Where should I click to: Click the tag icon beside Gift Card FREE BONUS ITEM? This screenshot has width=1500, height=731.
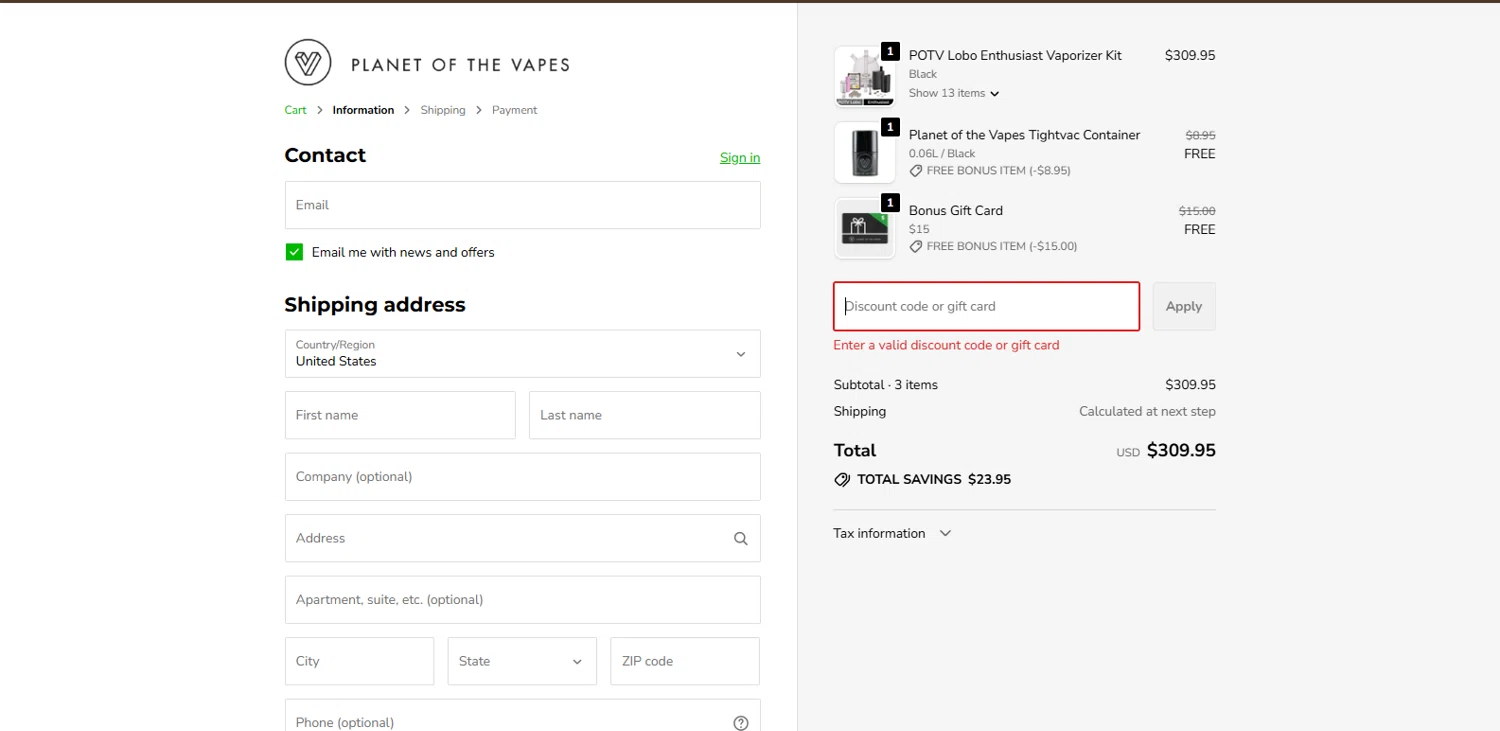coord(915,246)
